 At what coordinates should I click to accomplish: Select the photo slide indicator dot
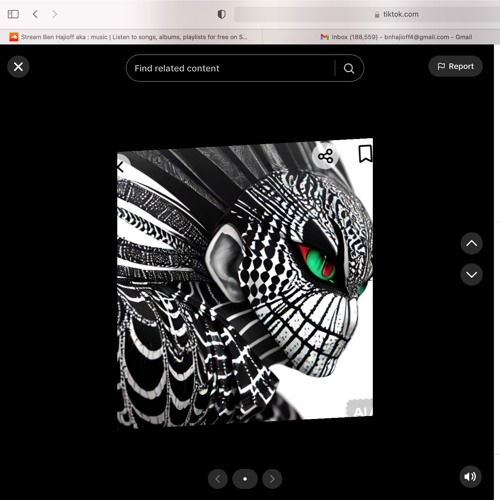click(245, 479)
